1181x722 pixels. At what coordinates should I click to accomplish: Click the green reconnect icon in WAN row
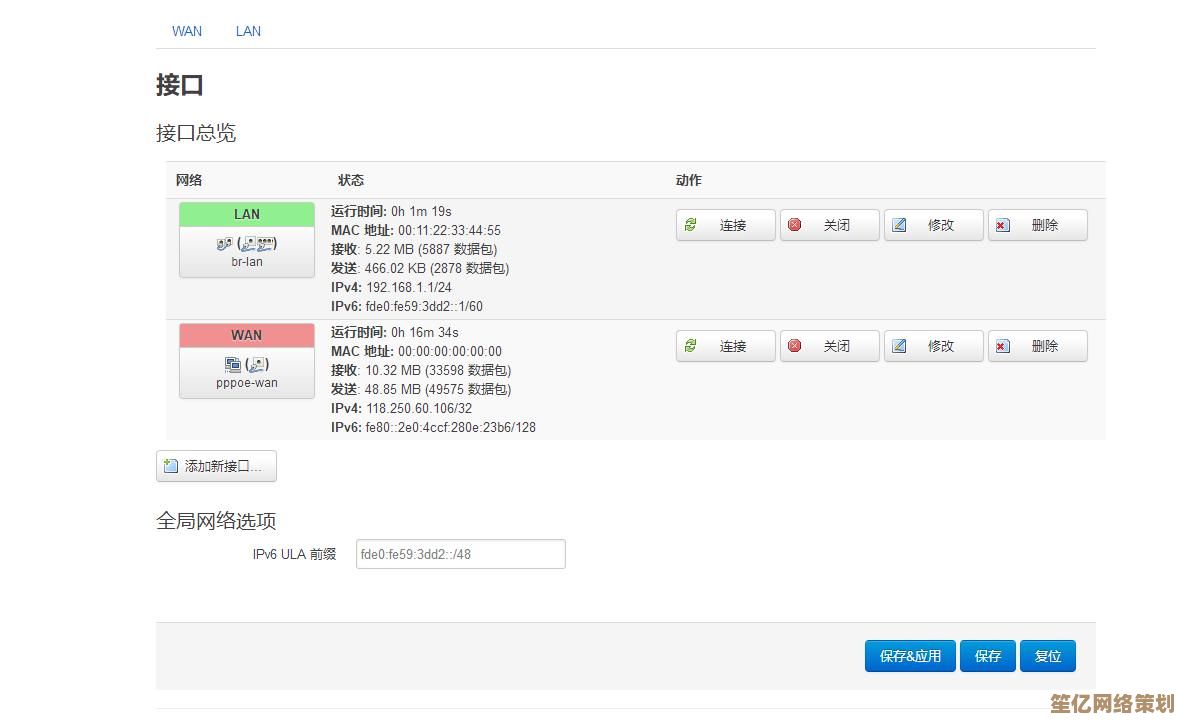point(691,346)
